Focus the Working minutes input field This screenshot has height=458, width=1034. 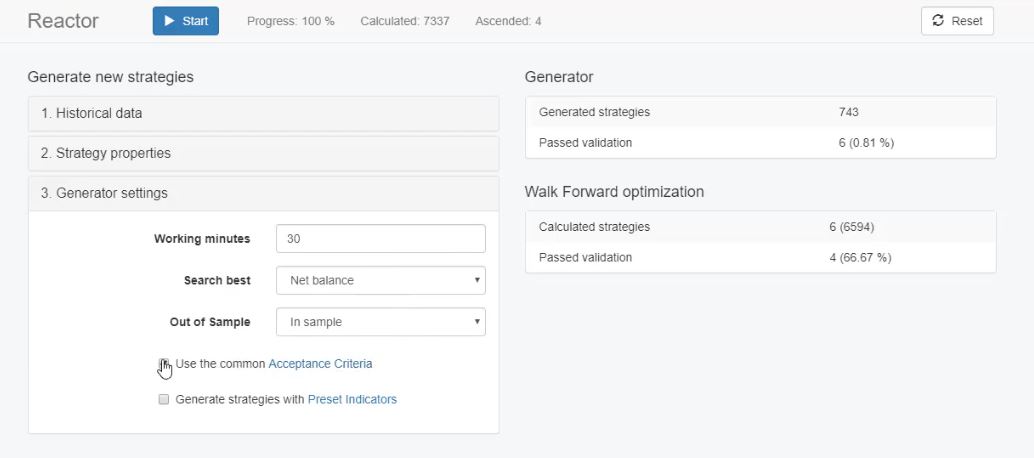tap(380, 239)
